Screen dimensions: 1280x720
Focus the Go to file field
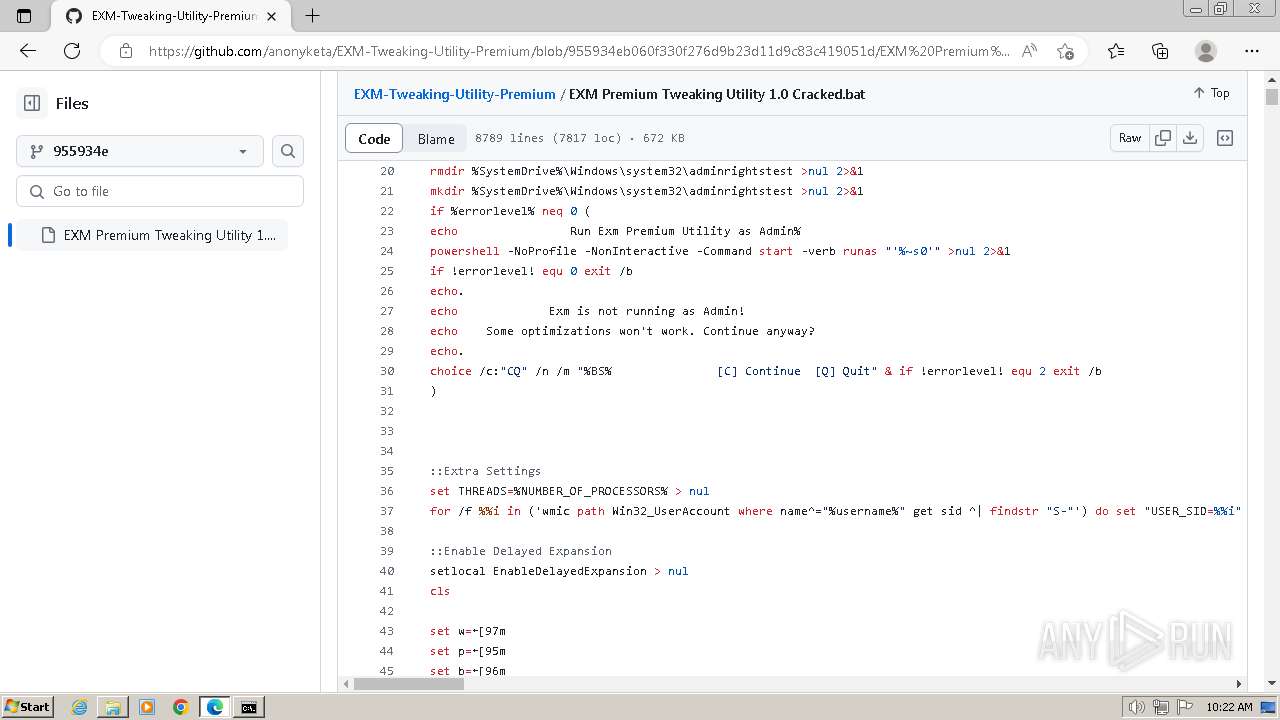(x=160, y=191)
